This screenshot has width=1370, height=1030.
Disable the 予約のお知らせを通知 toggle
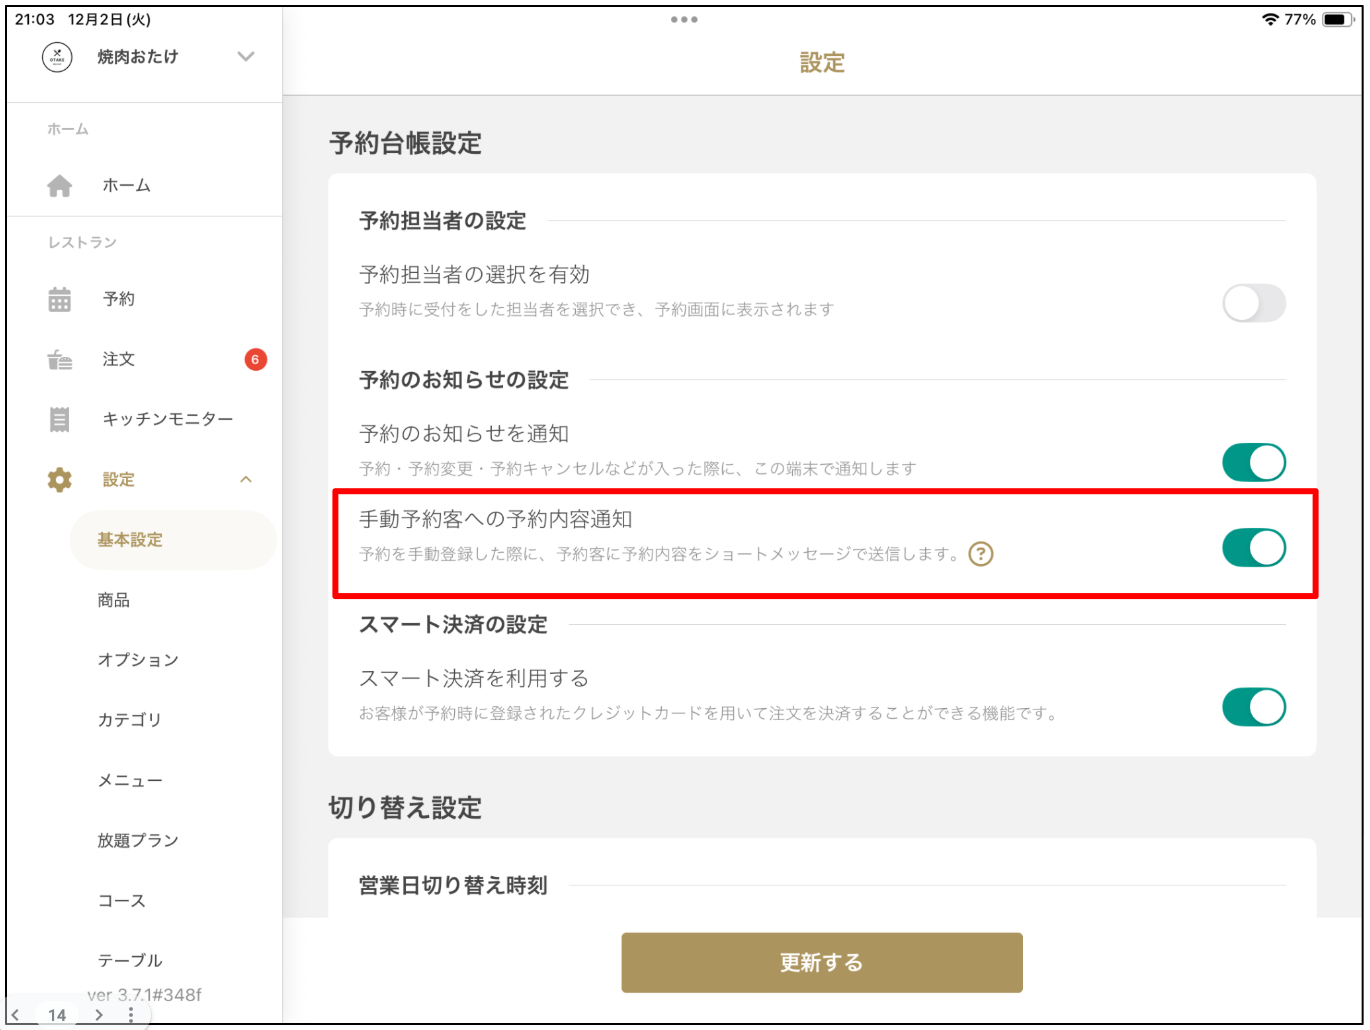(x=1255, y=463)
